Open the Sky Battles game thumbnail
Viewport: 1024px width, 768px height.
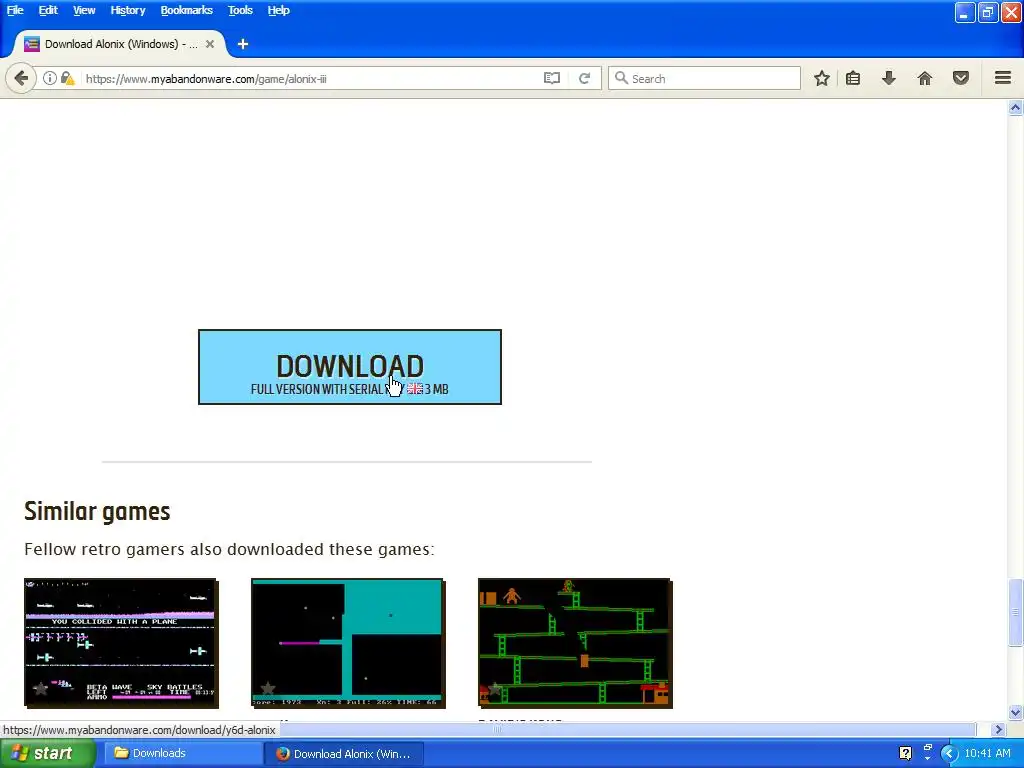tap(121, 643)
